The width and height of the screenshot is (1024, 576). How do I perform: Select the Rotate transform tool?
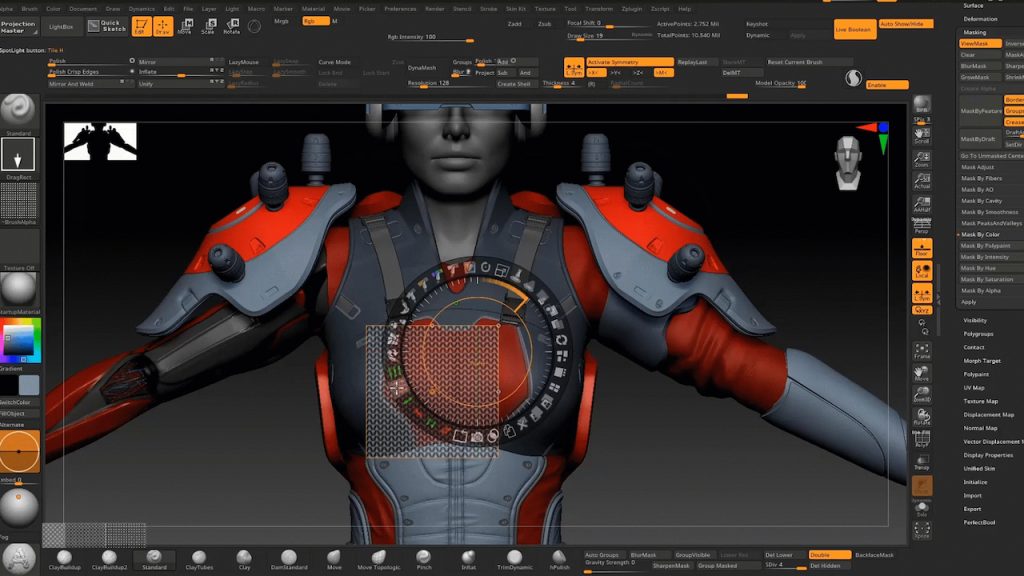click(x=231, y=27)
